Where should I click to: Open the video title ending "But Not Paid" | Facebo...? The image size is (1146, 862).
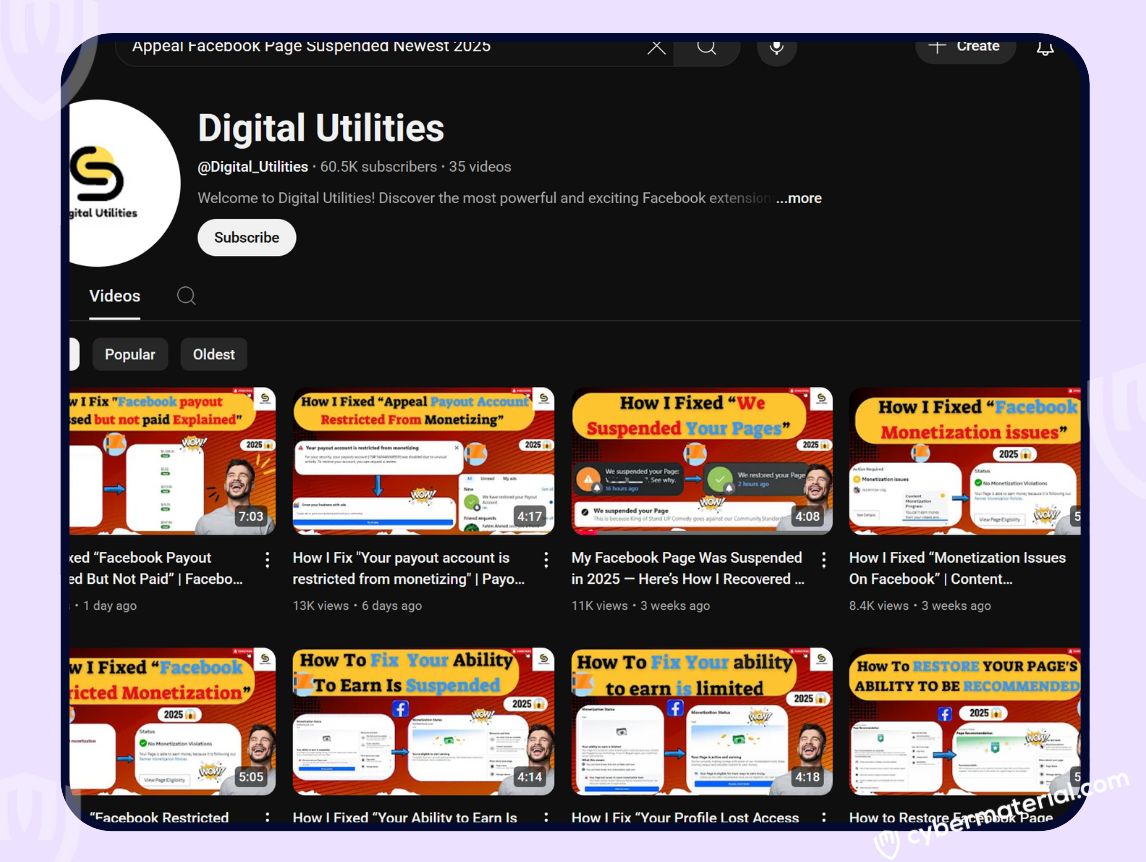(156, 568)
